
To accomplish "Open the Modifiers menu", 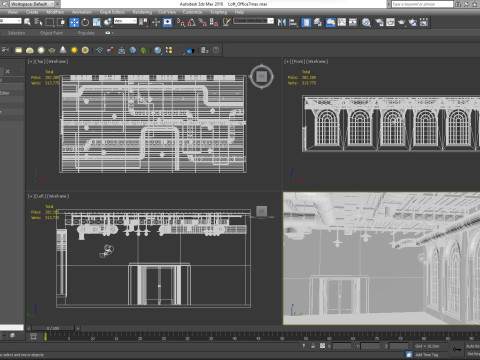I will [55, 12].
